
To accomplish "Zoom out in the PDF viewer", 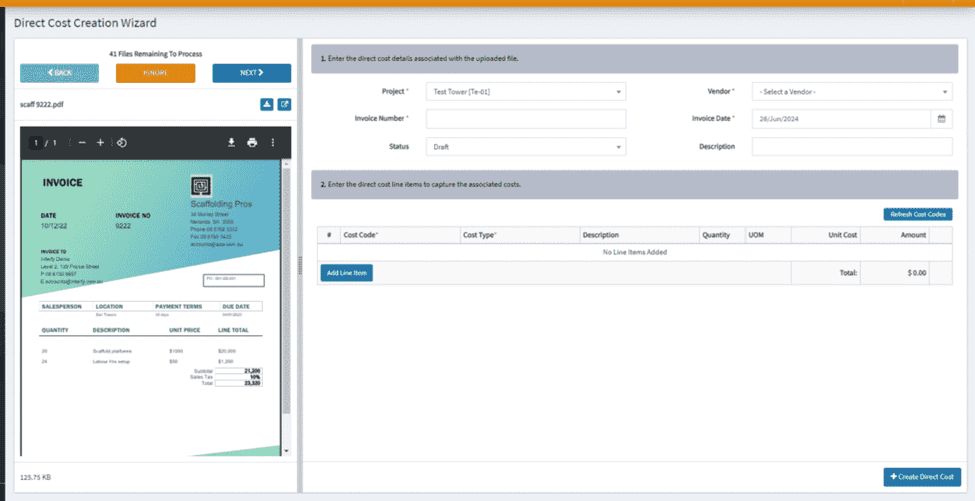I will point(82,143).
